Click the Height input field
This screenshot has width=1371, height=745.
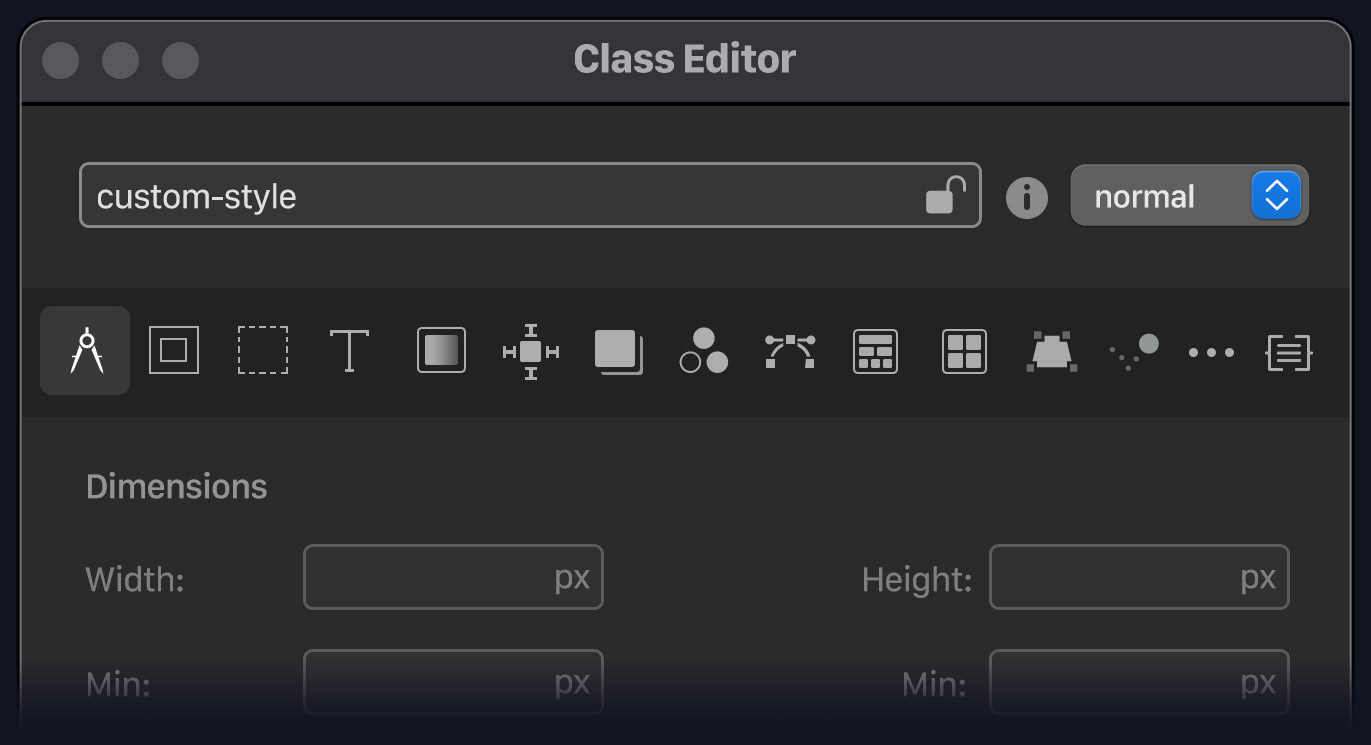[1139, 577]
